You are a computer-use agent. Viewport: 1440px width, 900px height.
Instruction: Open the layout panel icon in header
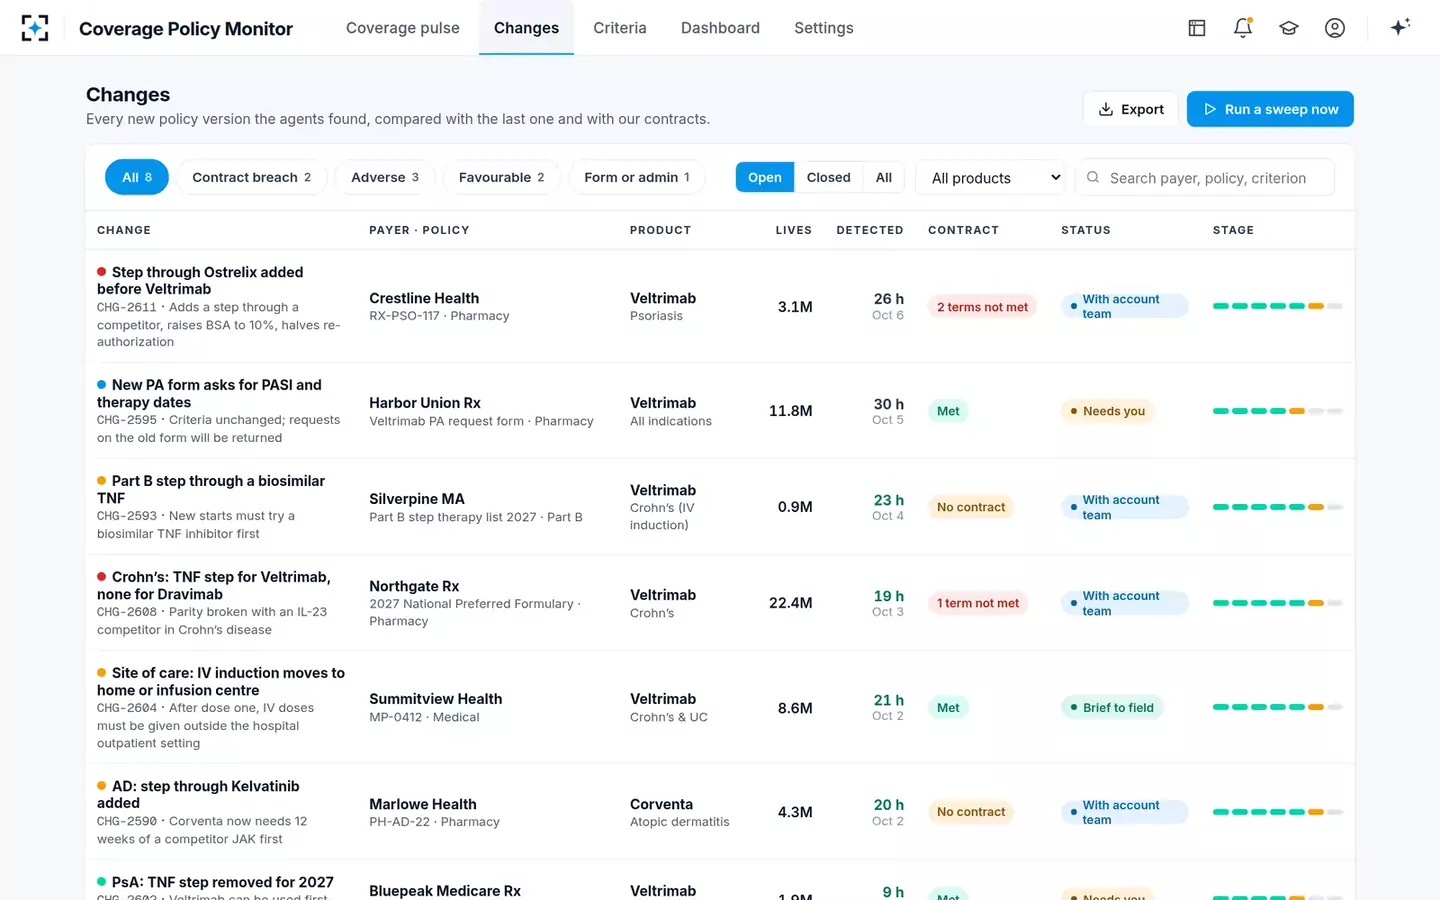[1197, 28]
